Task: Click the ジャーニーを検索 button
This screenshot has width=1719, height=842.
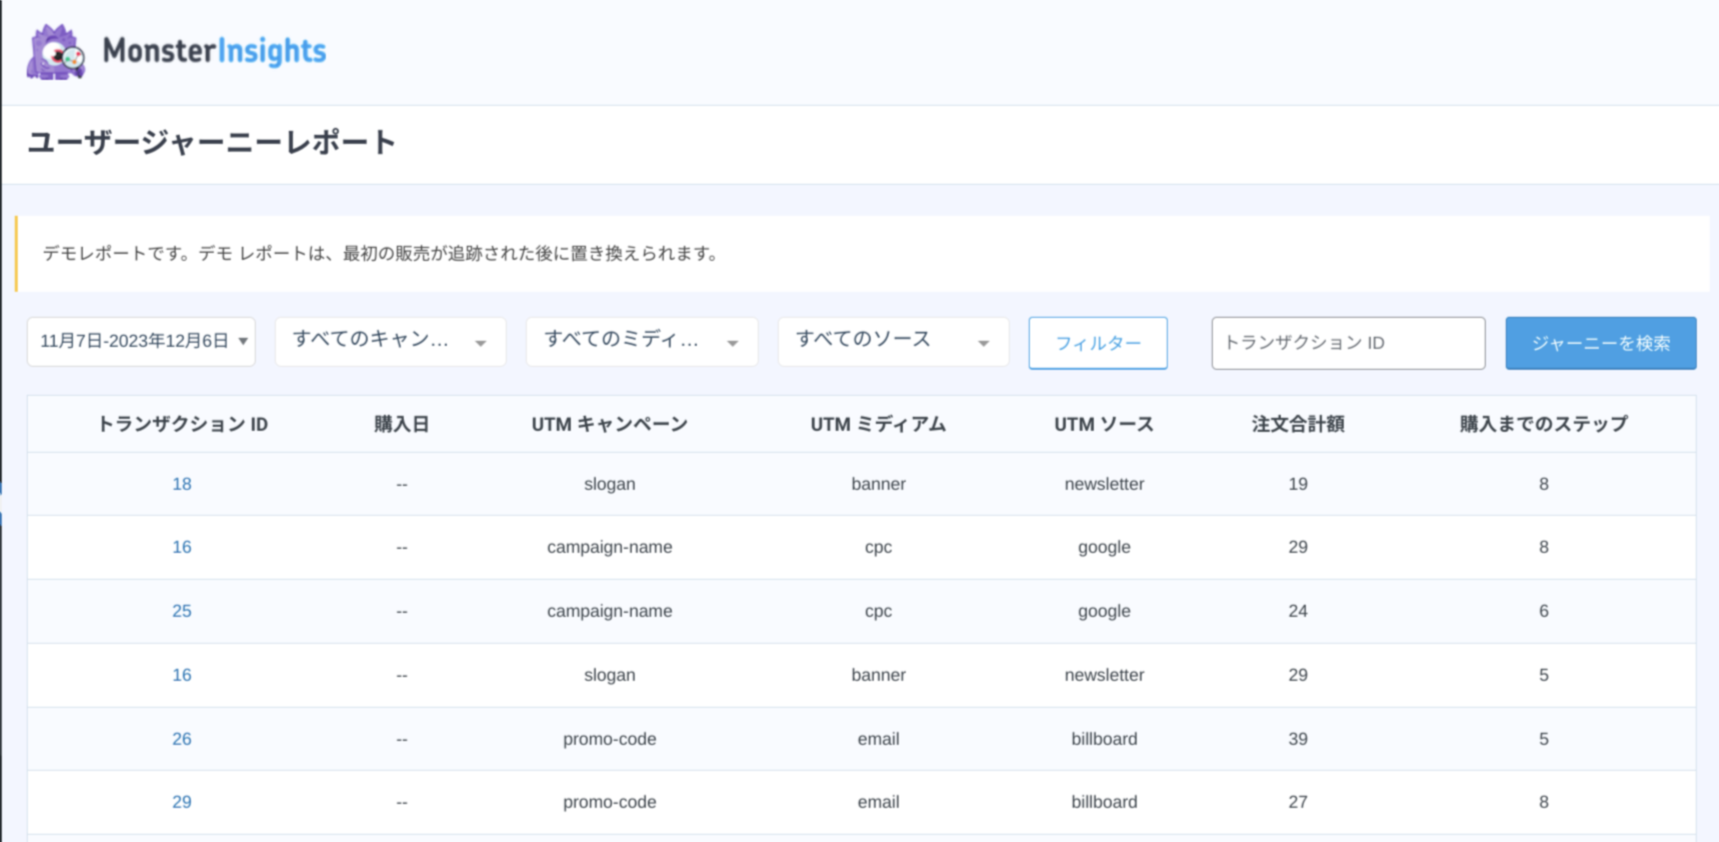Action: point(1601,343)
